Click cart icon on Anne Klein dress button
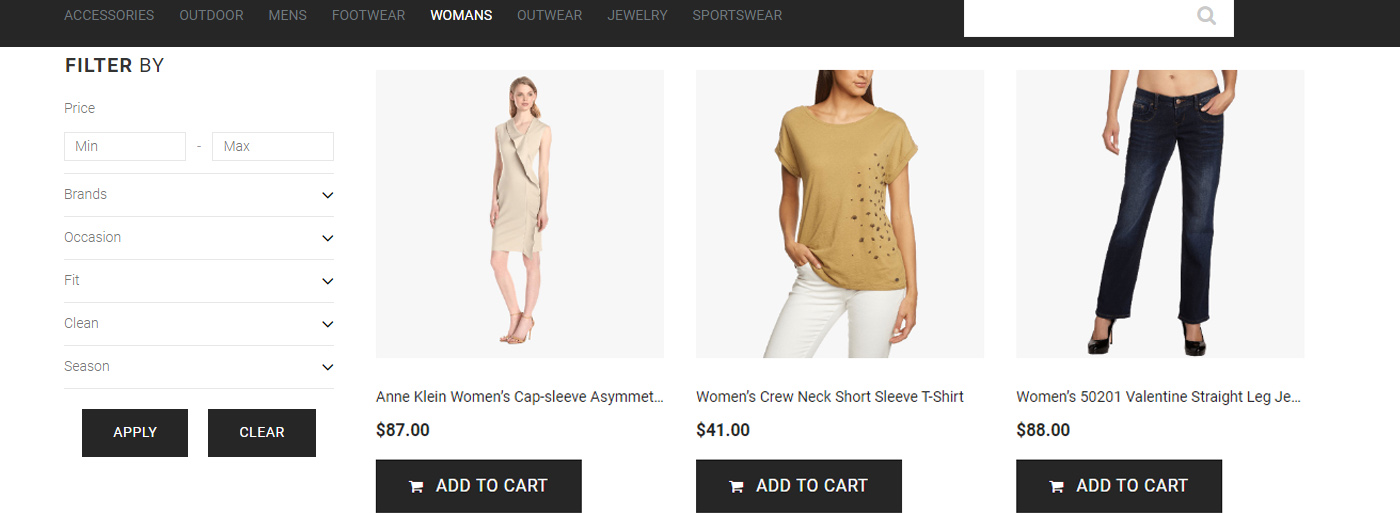Screen dimensions: 1400x515 pyautogui.click(x=416, y=487)
